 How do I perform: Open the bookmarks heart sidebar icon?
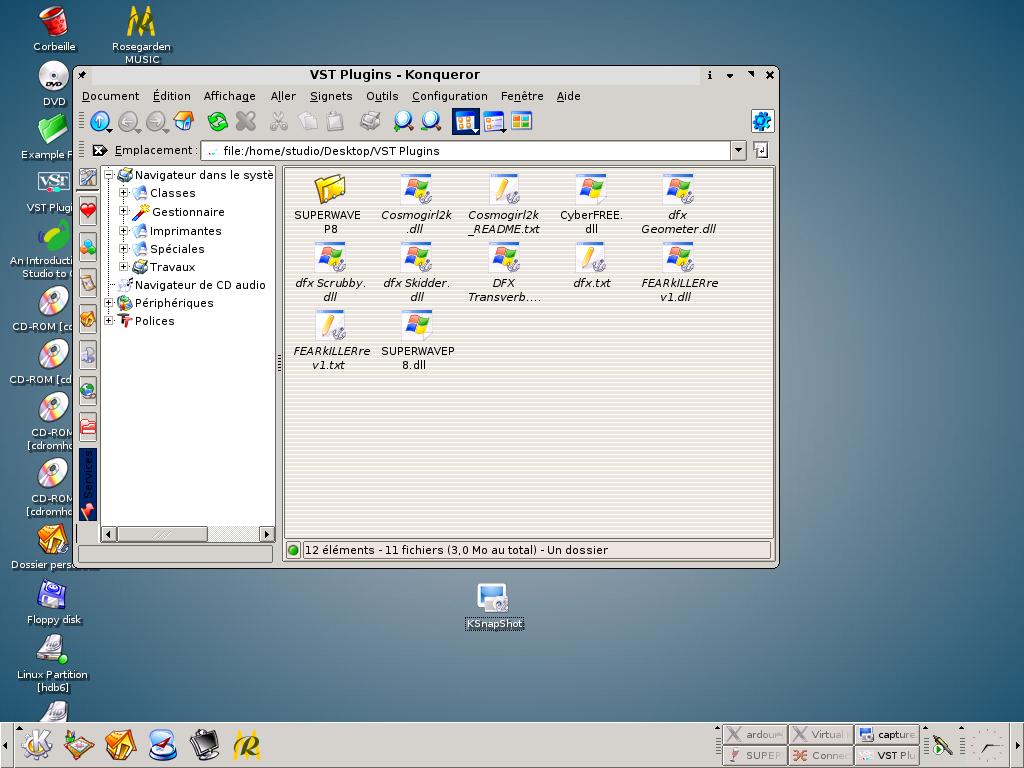pos(88,210)
